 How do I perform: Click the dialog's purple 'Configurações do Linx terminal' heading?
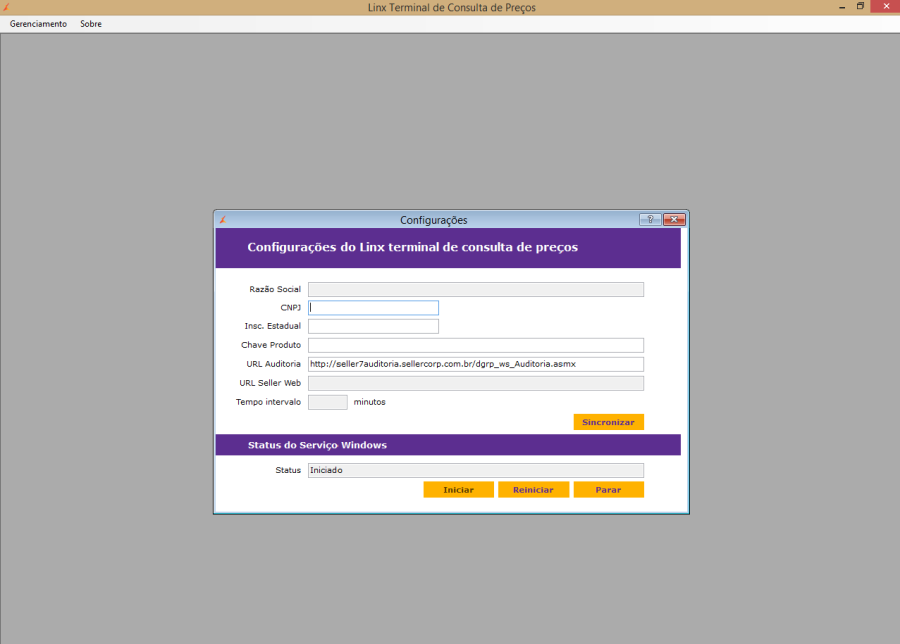(412, 247)
